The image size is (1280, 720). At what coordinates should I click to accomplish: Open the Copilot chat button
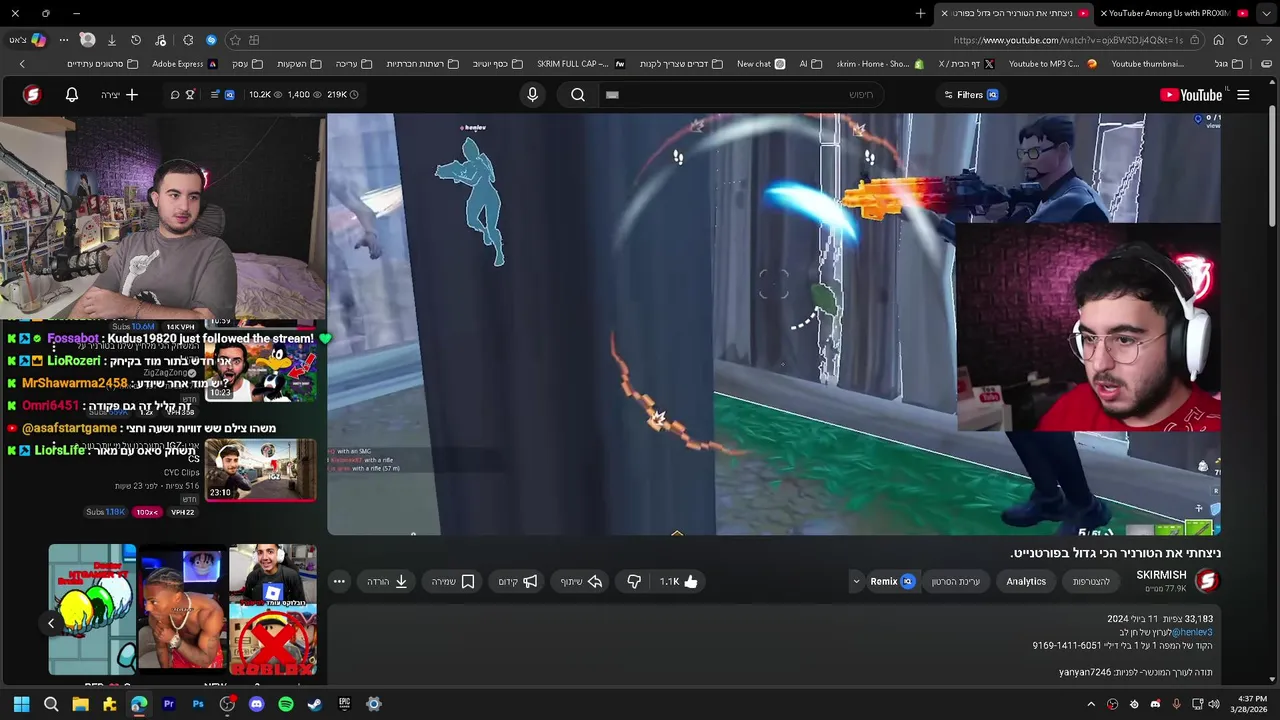tap(38, 40)
